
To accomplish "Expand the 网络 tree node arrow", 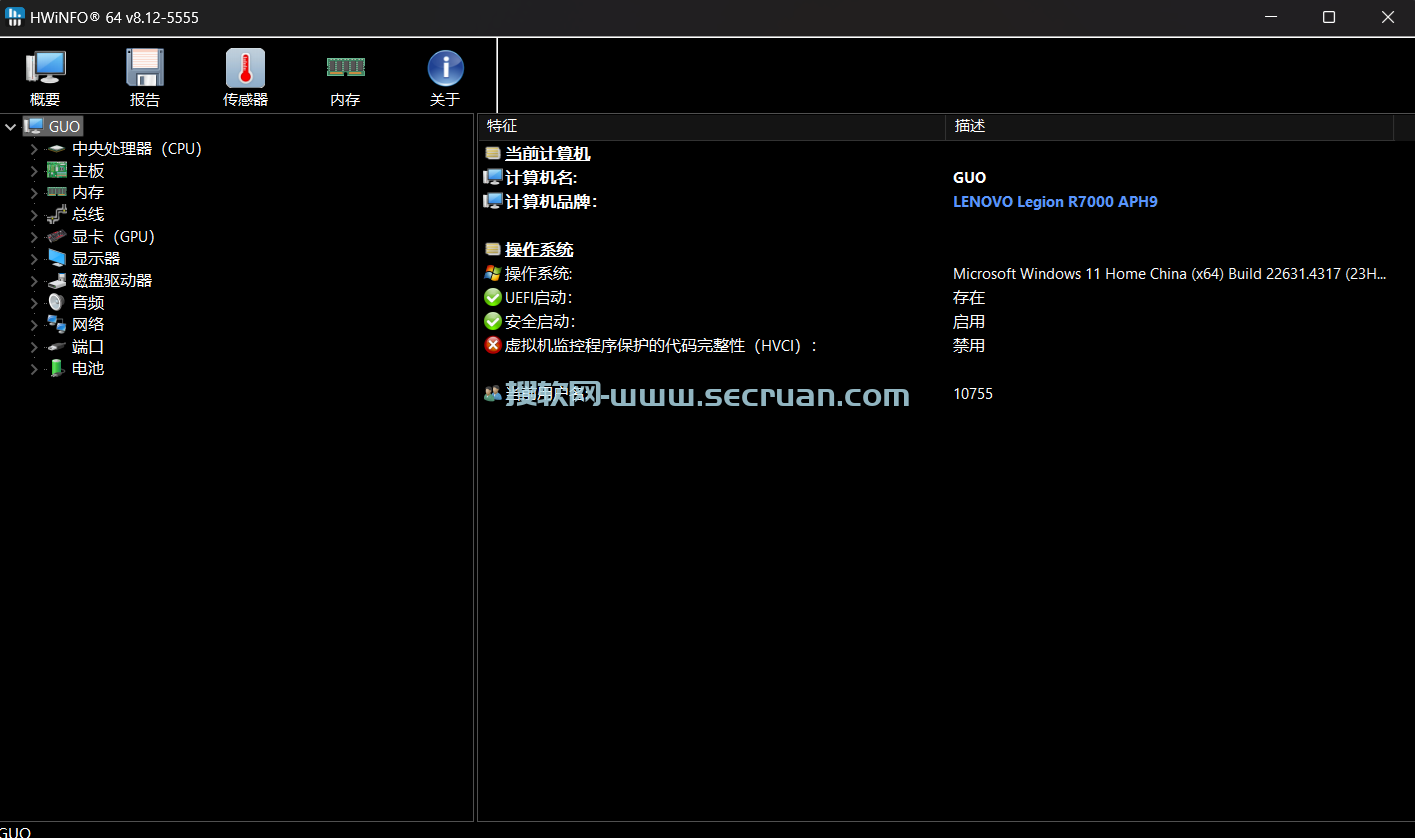I will [x=34, y=325].
